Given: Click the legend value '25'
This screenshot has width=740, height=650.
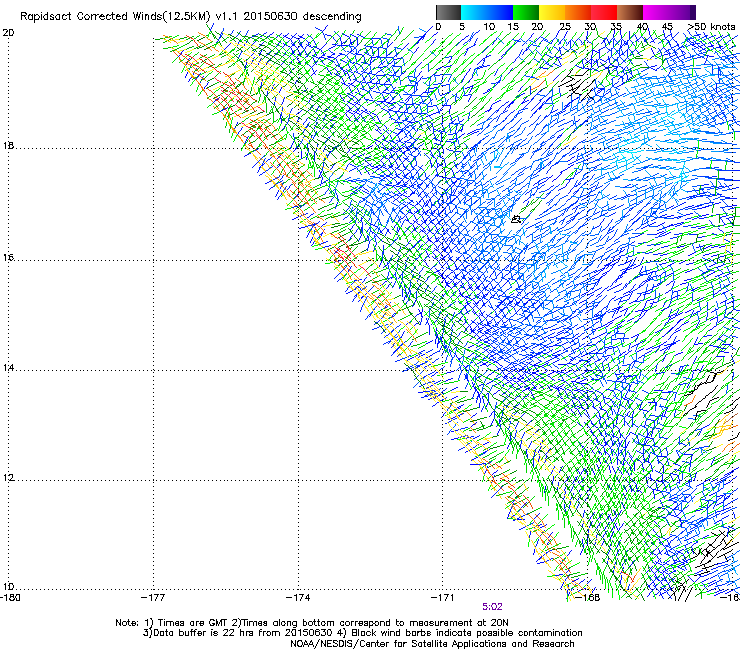Looking at the screenshot, I should pos(565,27).
